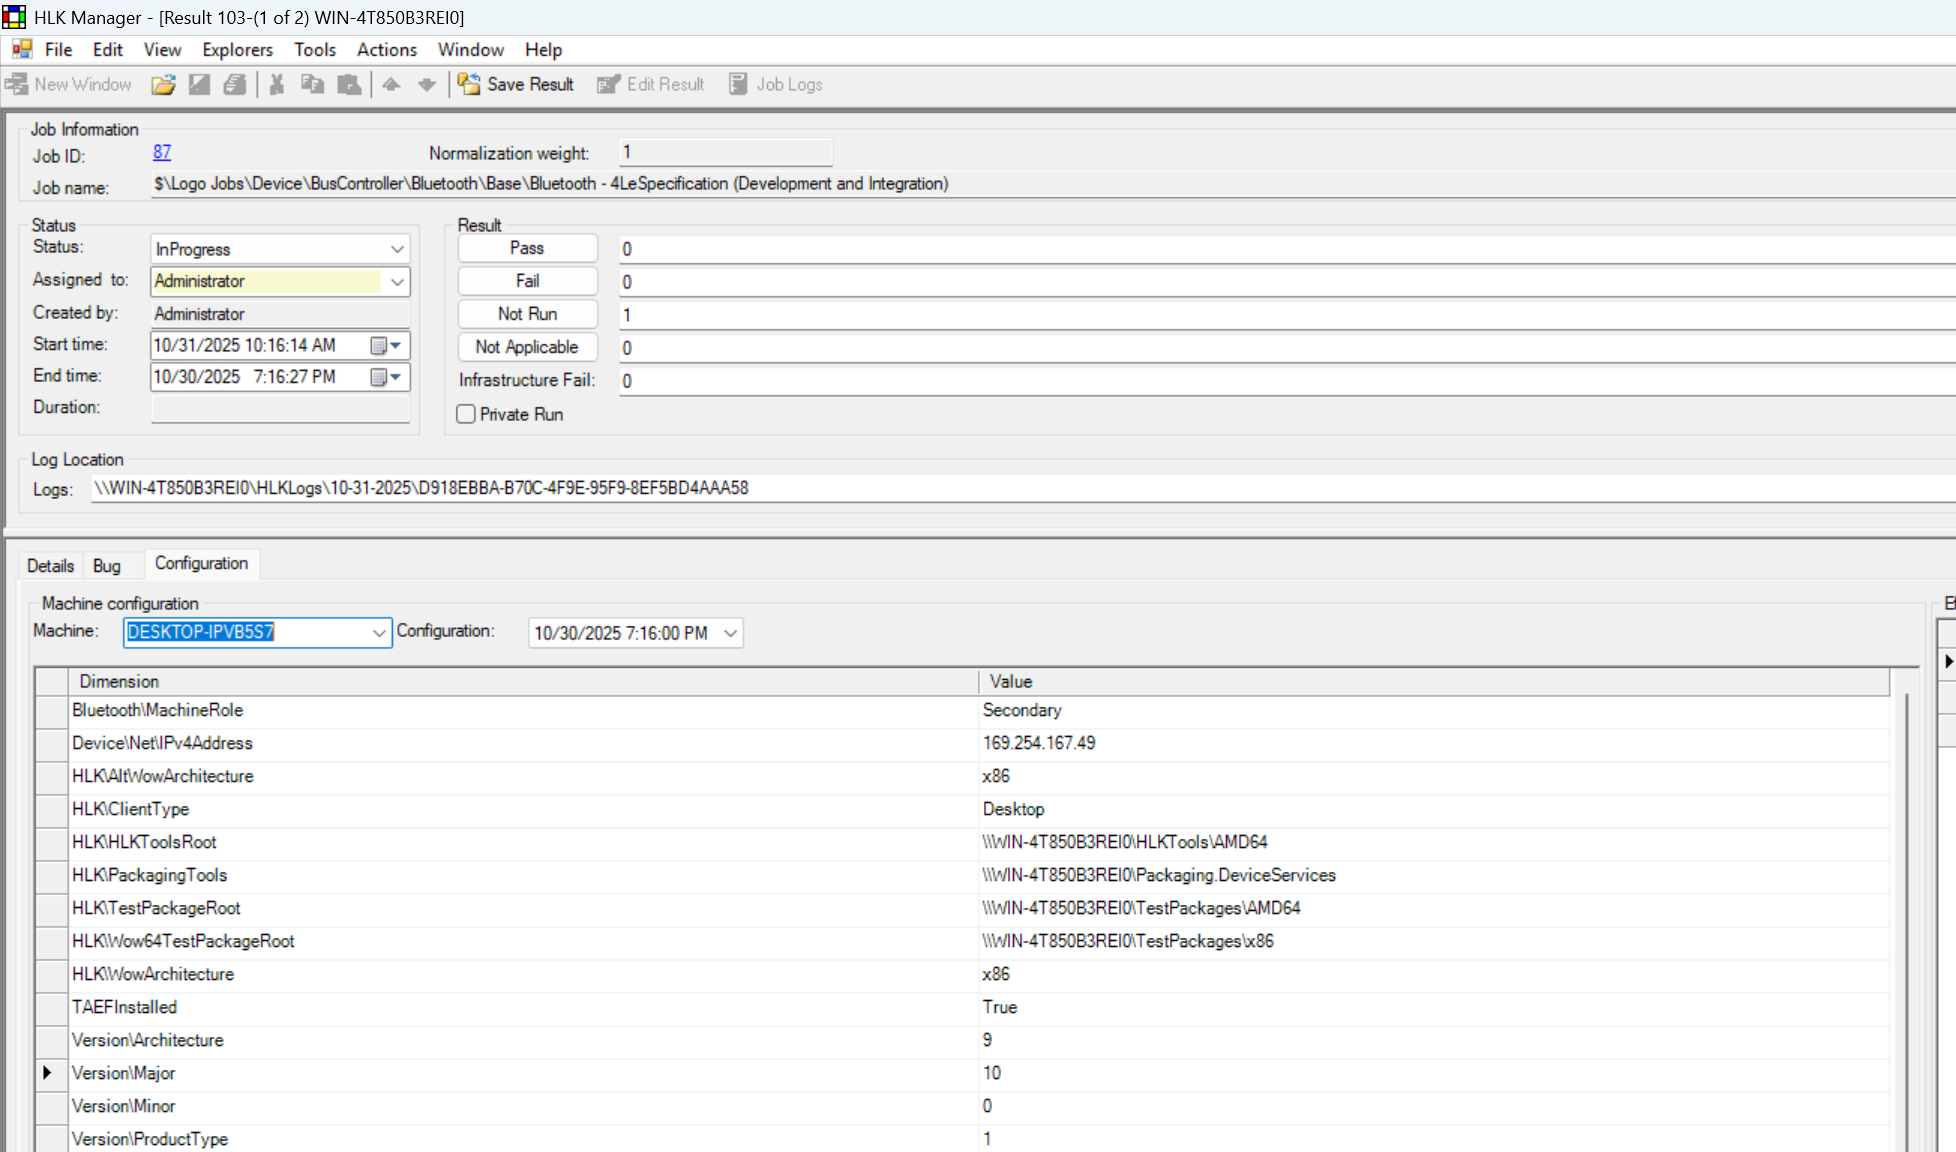1956x1152 pixels.
Task: Click the Not Applicable result button
Action: point(527,347)
